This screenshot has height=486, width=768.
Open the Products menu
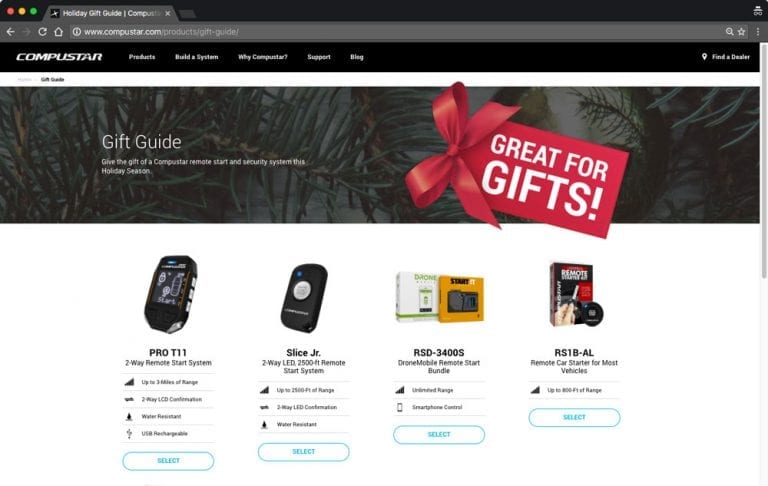(142, 57)
